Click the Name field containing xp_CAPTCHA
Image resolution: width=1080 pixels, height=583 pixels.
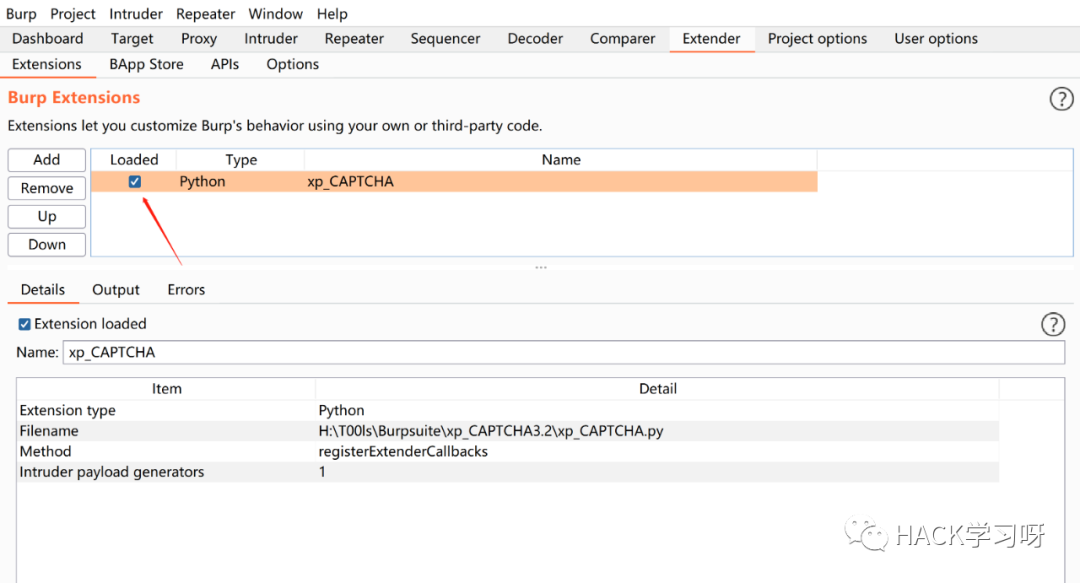(563, 352)
